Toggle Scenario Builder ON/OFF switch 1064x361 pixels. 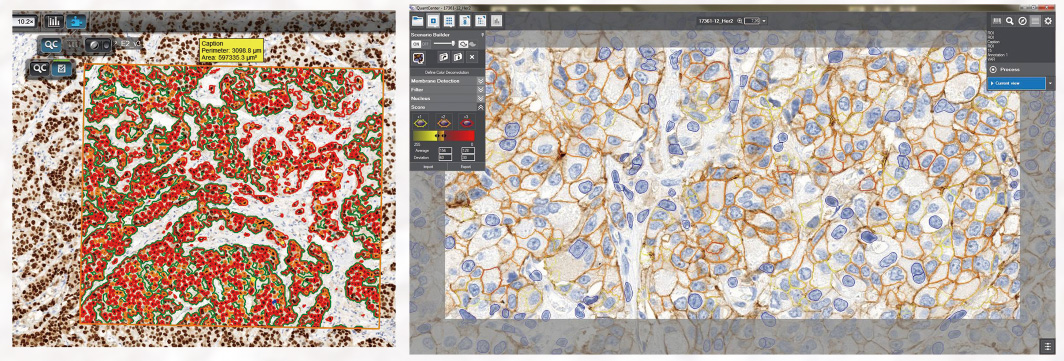418,43
